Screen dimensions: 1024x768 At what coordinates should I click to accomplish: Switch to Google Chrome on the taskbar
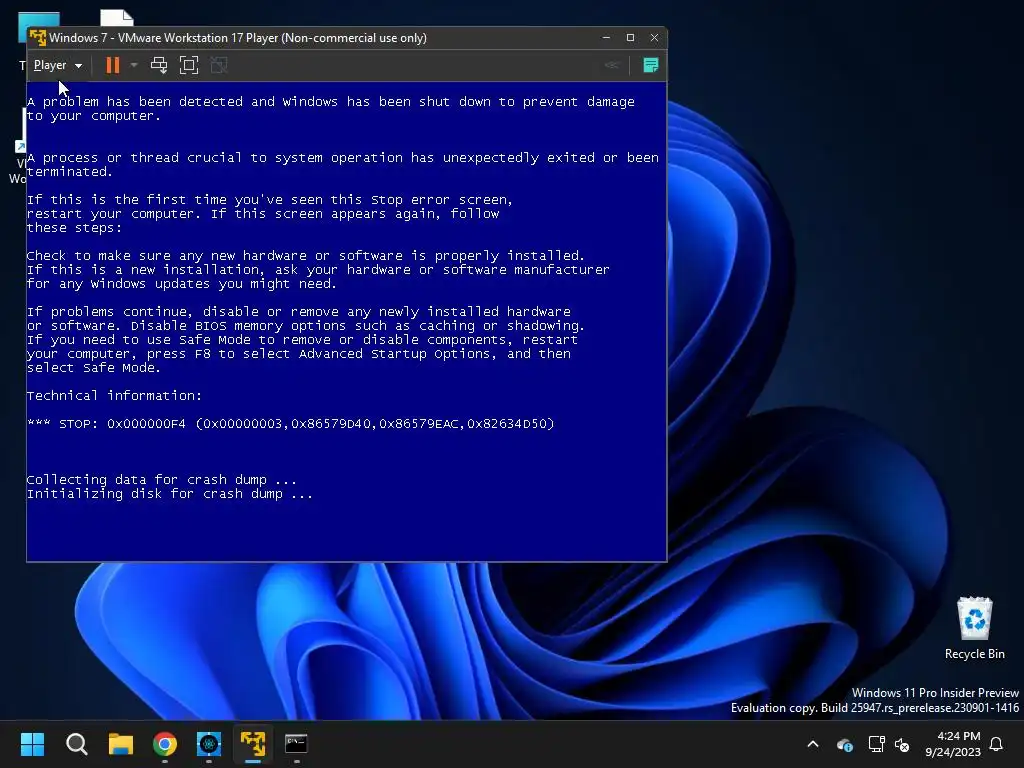[x=165, y=744]
